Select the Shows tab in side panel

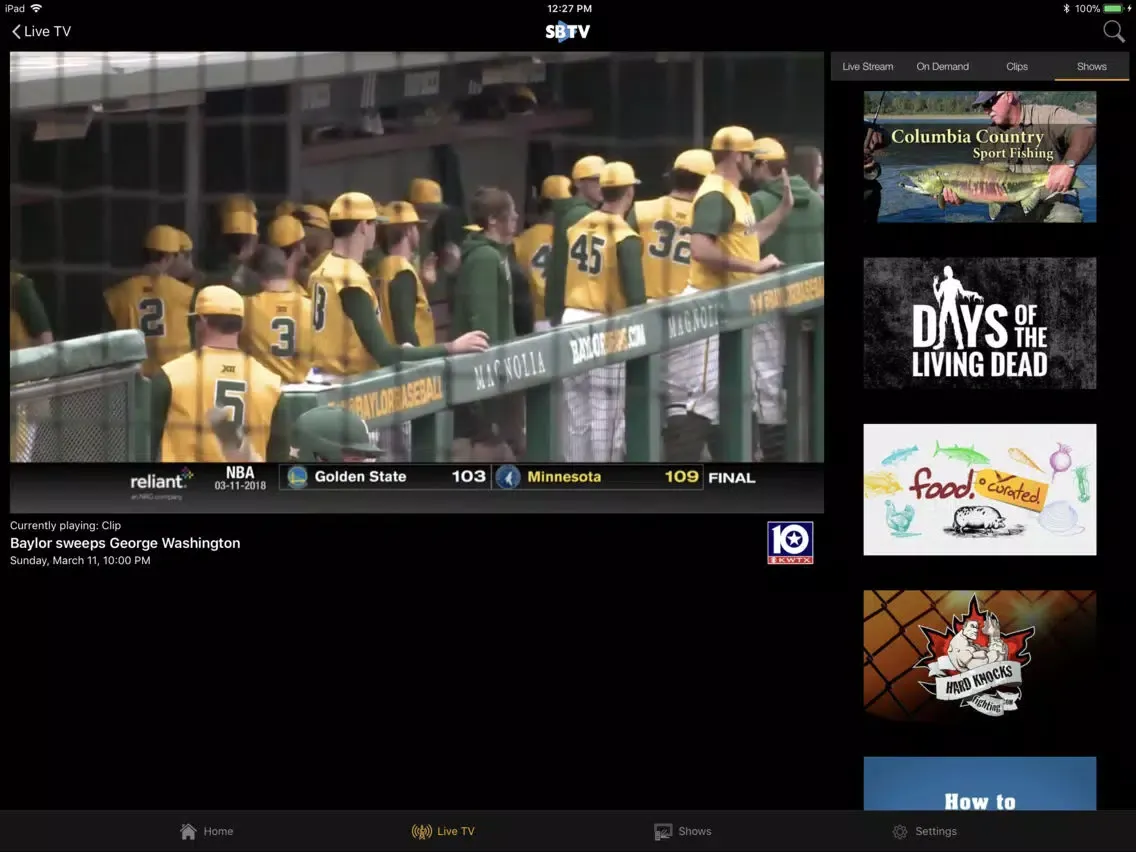click(1091, 66)
